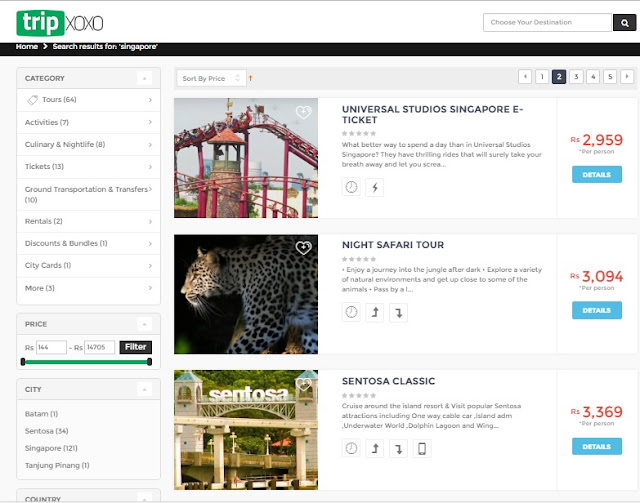Click up-arrow pickup icon under Sentosa Classic

tap(375, 448)
